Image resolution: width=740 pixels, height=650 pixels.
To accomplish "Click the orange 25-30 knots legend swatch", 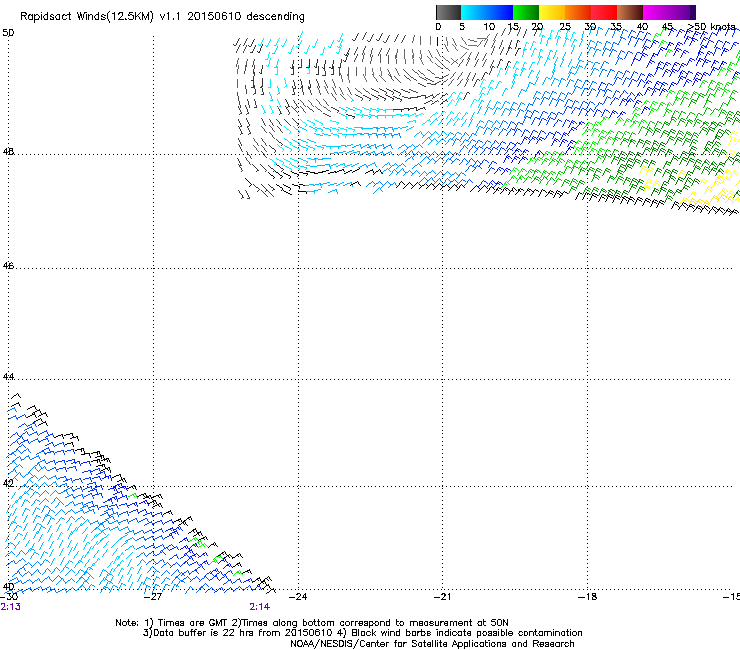I will point(578,12).
